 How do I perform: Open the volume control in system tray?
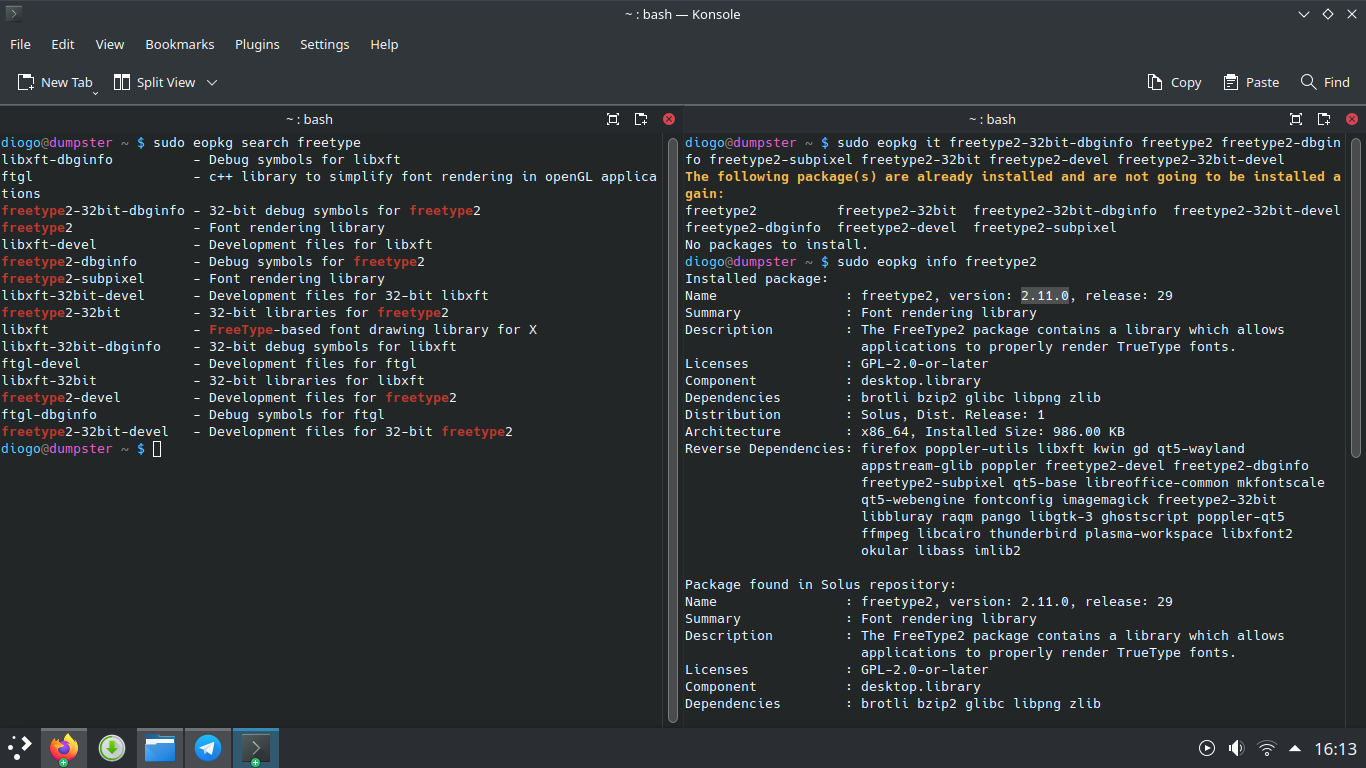click(x=1236, y=748)
